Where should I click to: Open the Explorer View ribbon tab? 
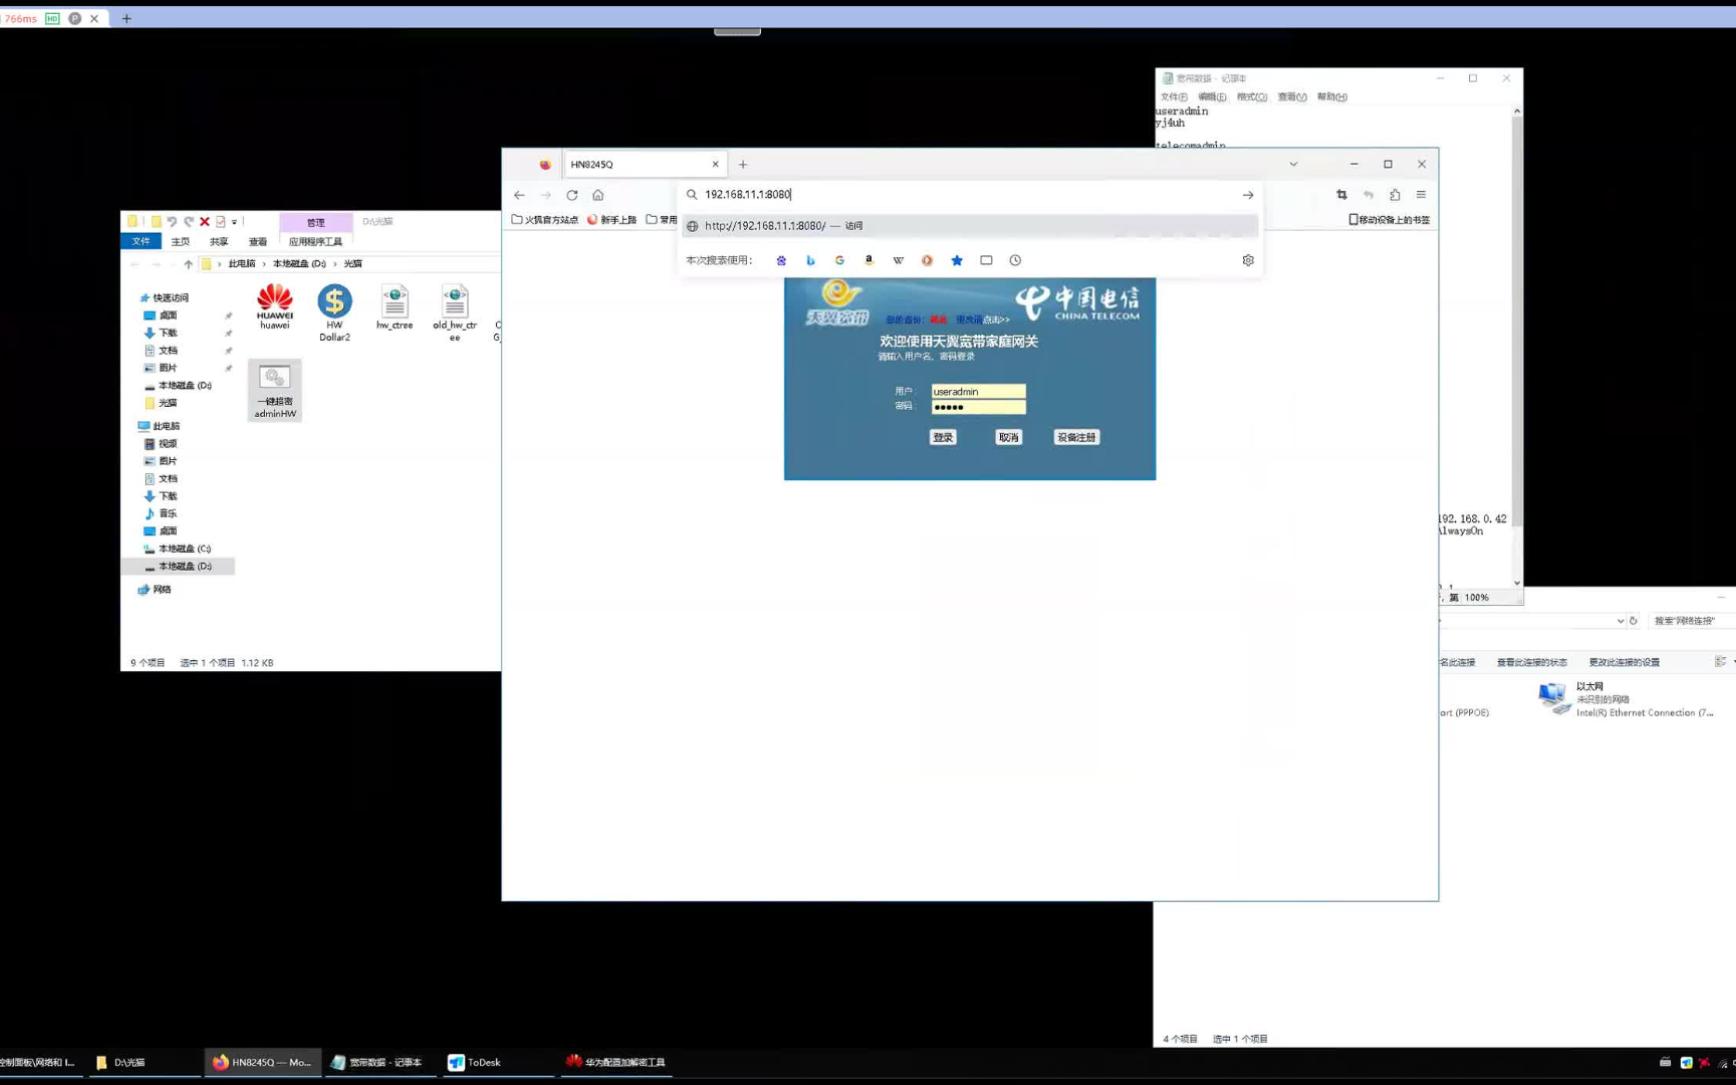[x=258, y=242]
